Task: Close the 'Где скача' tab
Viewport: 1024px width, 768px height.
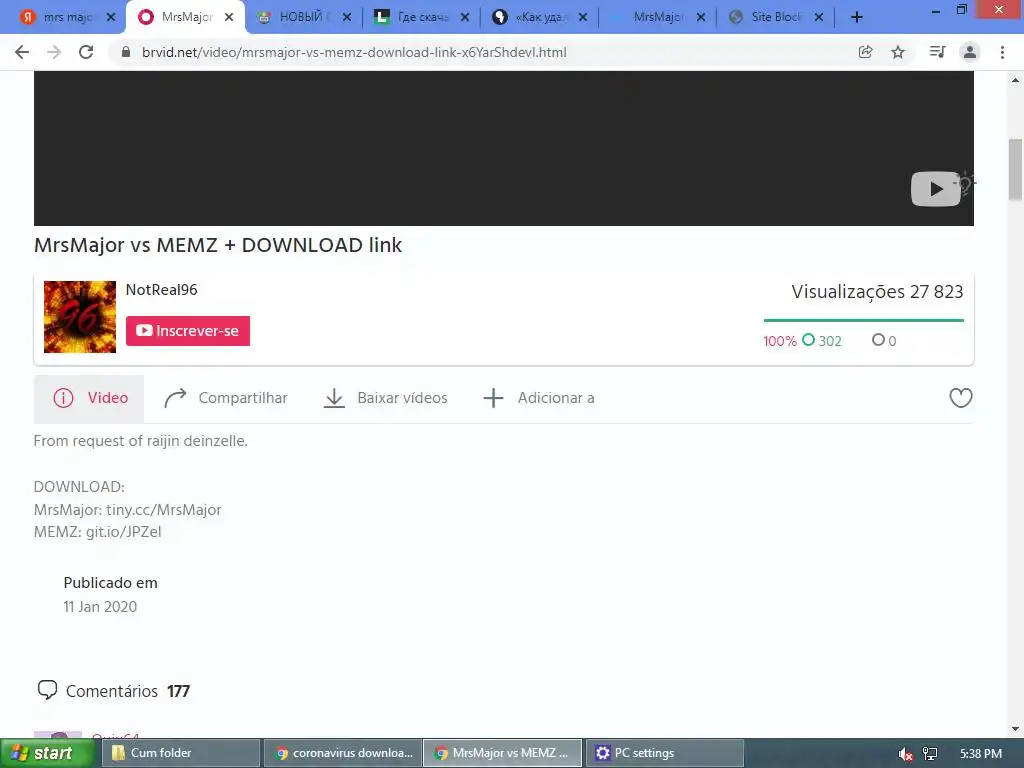Action: coord(465,17)
